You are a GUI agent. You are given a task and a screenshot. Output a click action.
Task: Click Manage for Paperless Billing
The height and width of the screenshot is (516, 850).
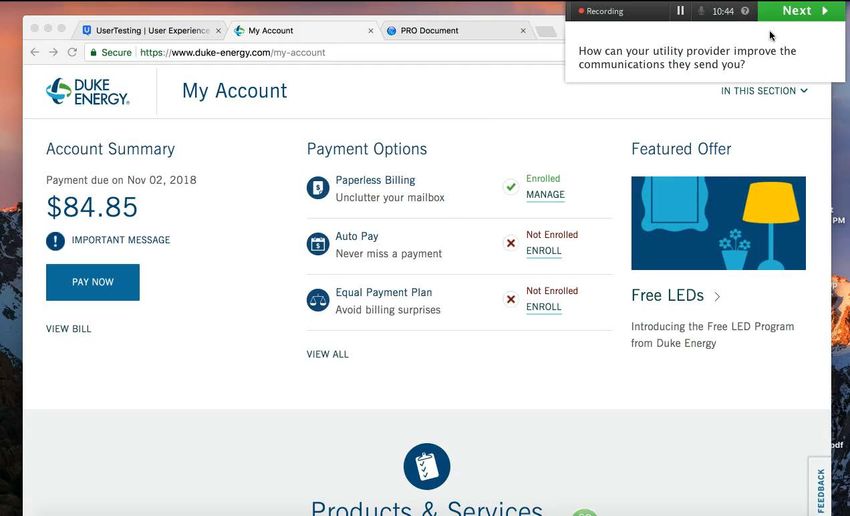tap(545, 195)
